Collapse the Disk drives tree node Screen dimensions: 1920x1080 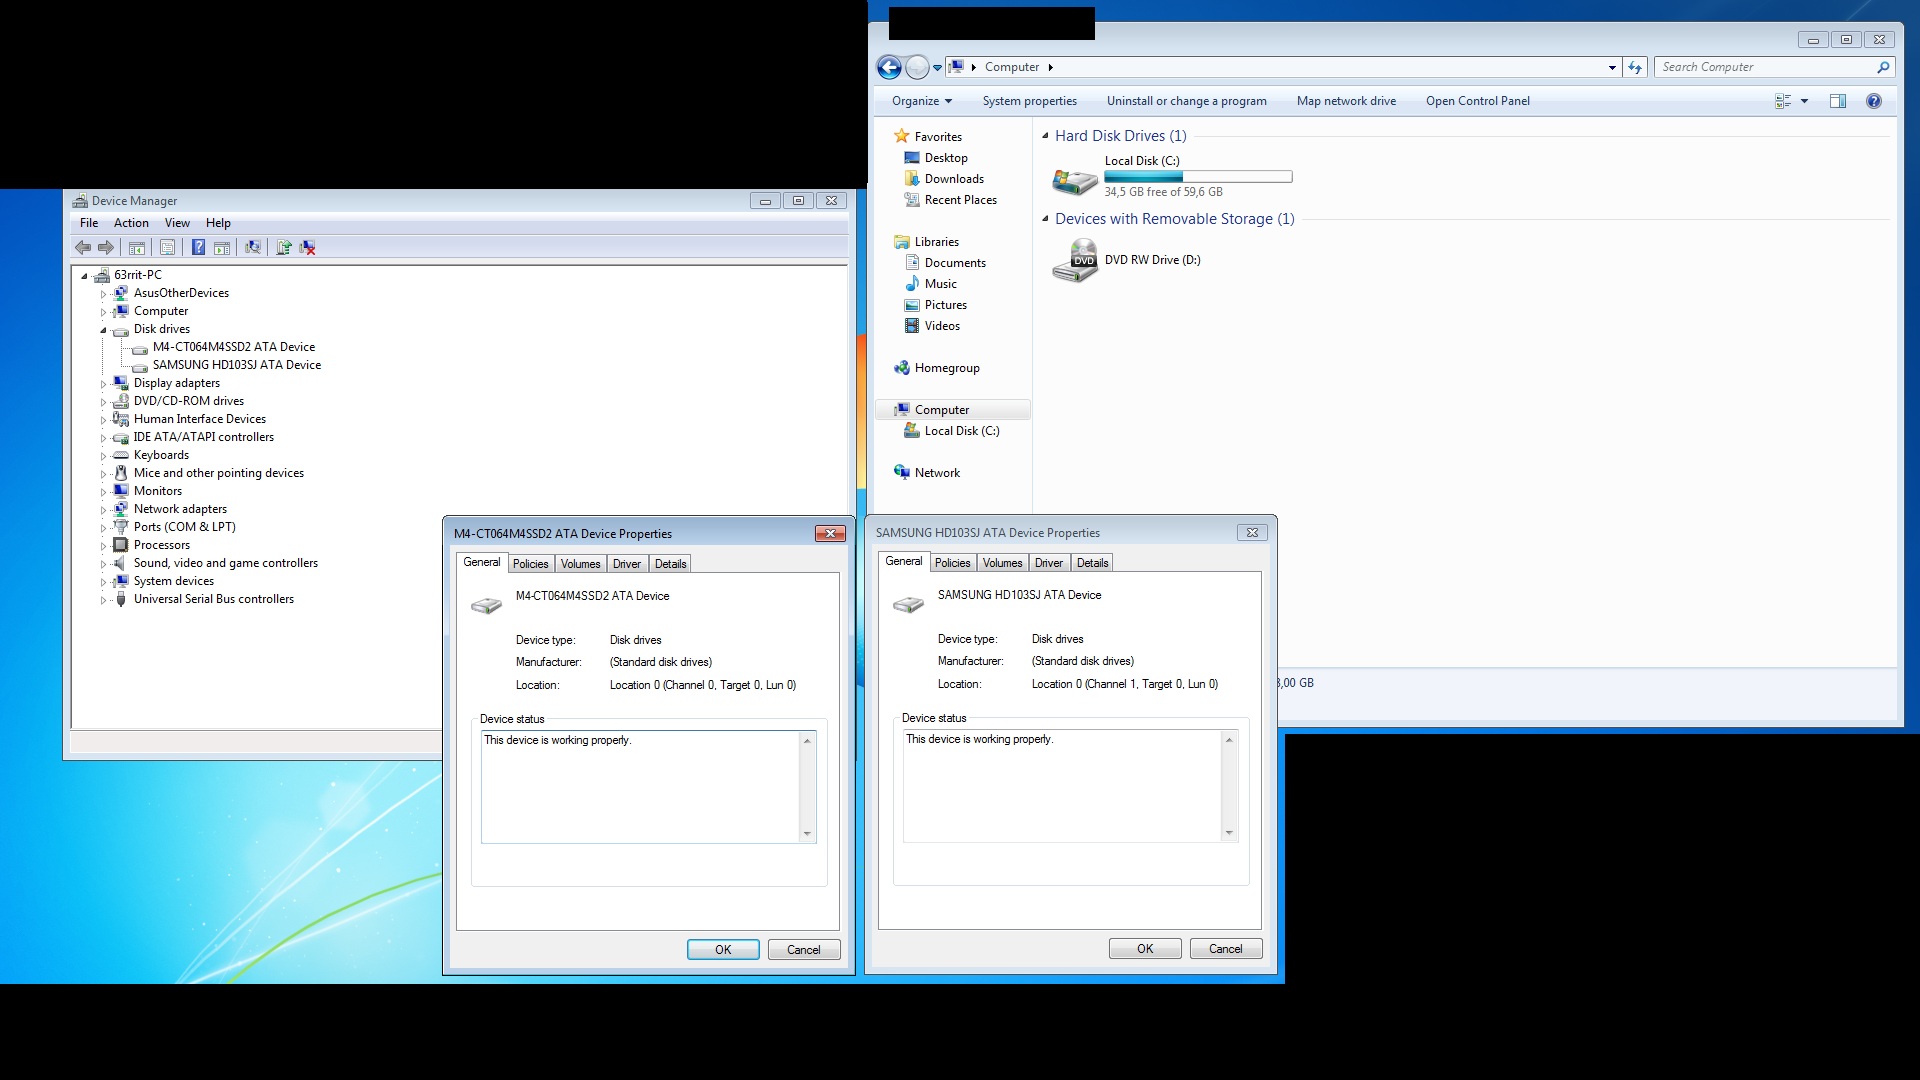tap(103, 330)
